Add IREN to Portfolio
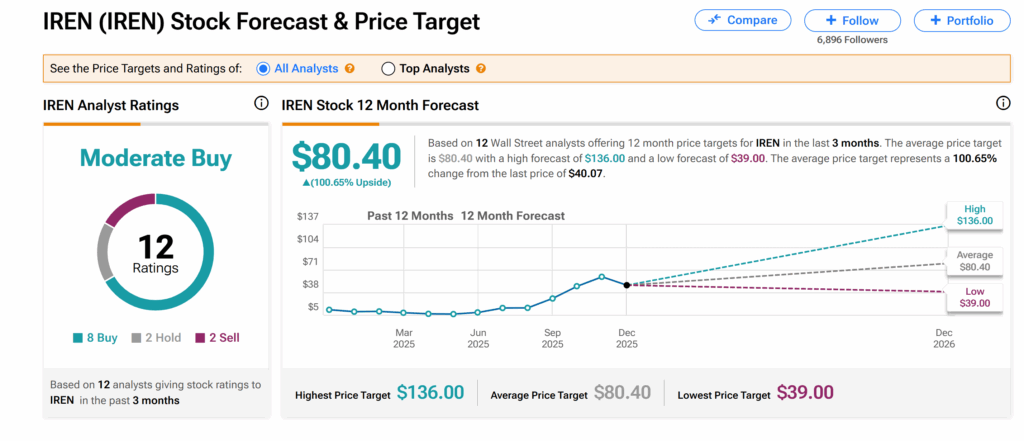This screenshot has width=1024, height=441. 961,20
